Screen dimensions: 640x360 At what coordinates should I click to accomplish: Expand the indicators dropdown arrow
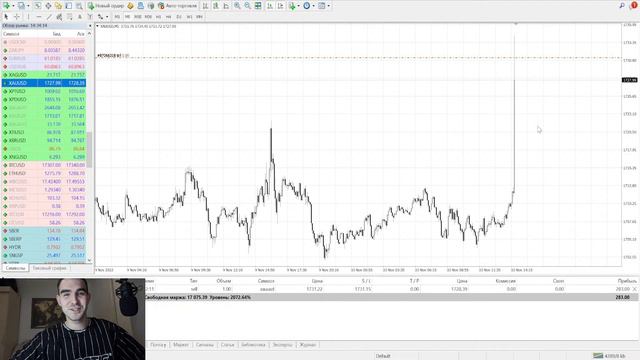[x=298, y=6]
